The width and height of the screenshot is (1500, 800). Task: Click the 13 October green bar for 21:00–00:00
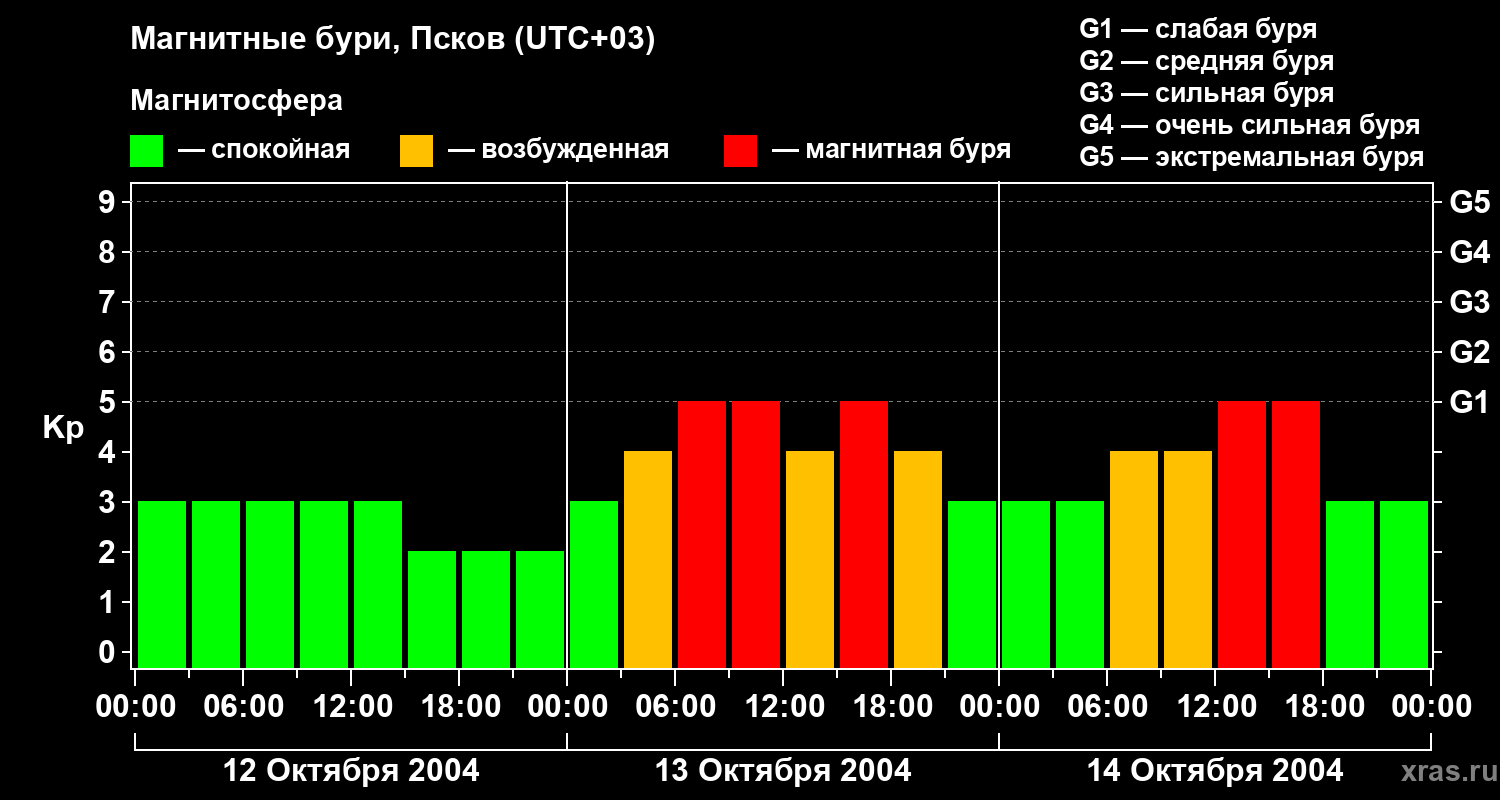pos(972,584)
